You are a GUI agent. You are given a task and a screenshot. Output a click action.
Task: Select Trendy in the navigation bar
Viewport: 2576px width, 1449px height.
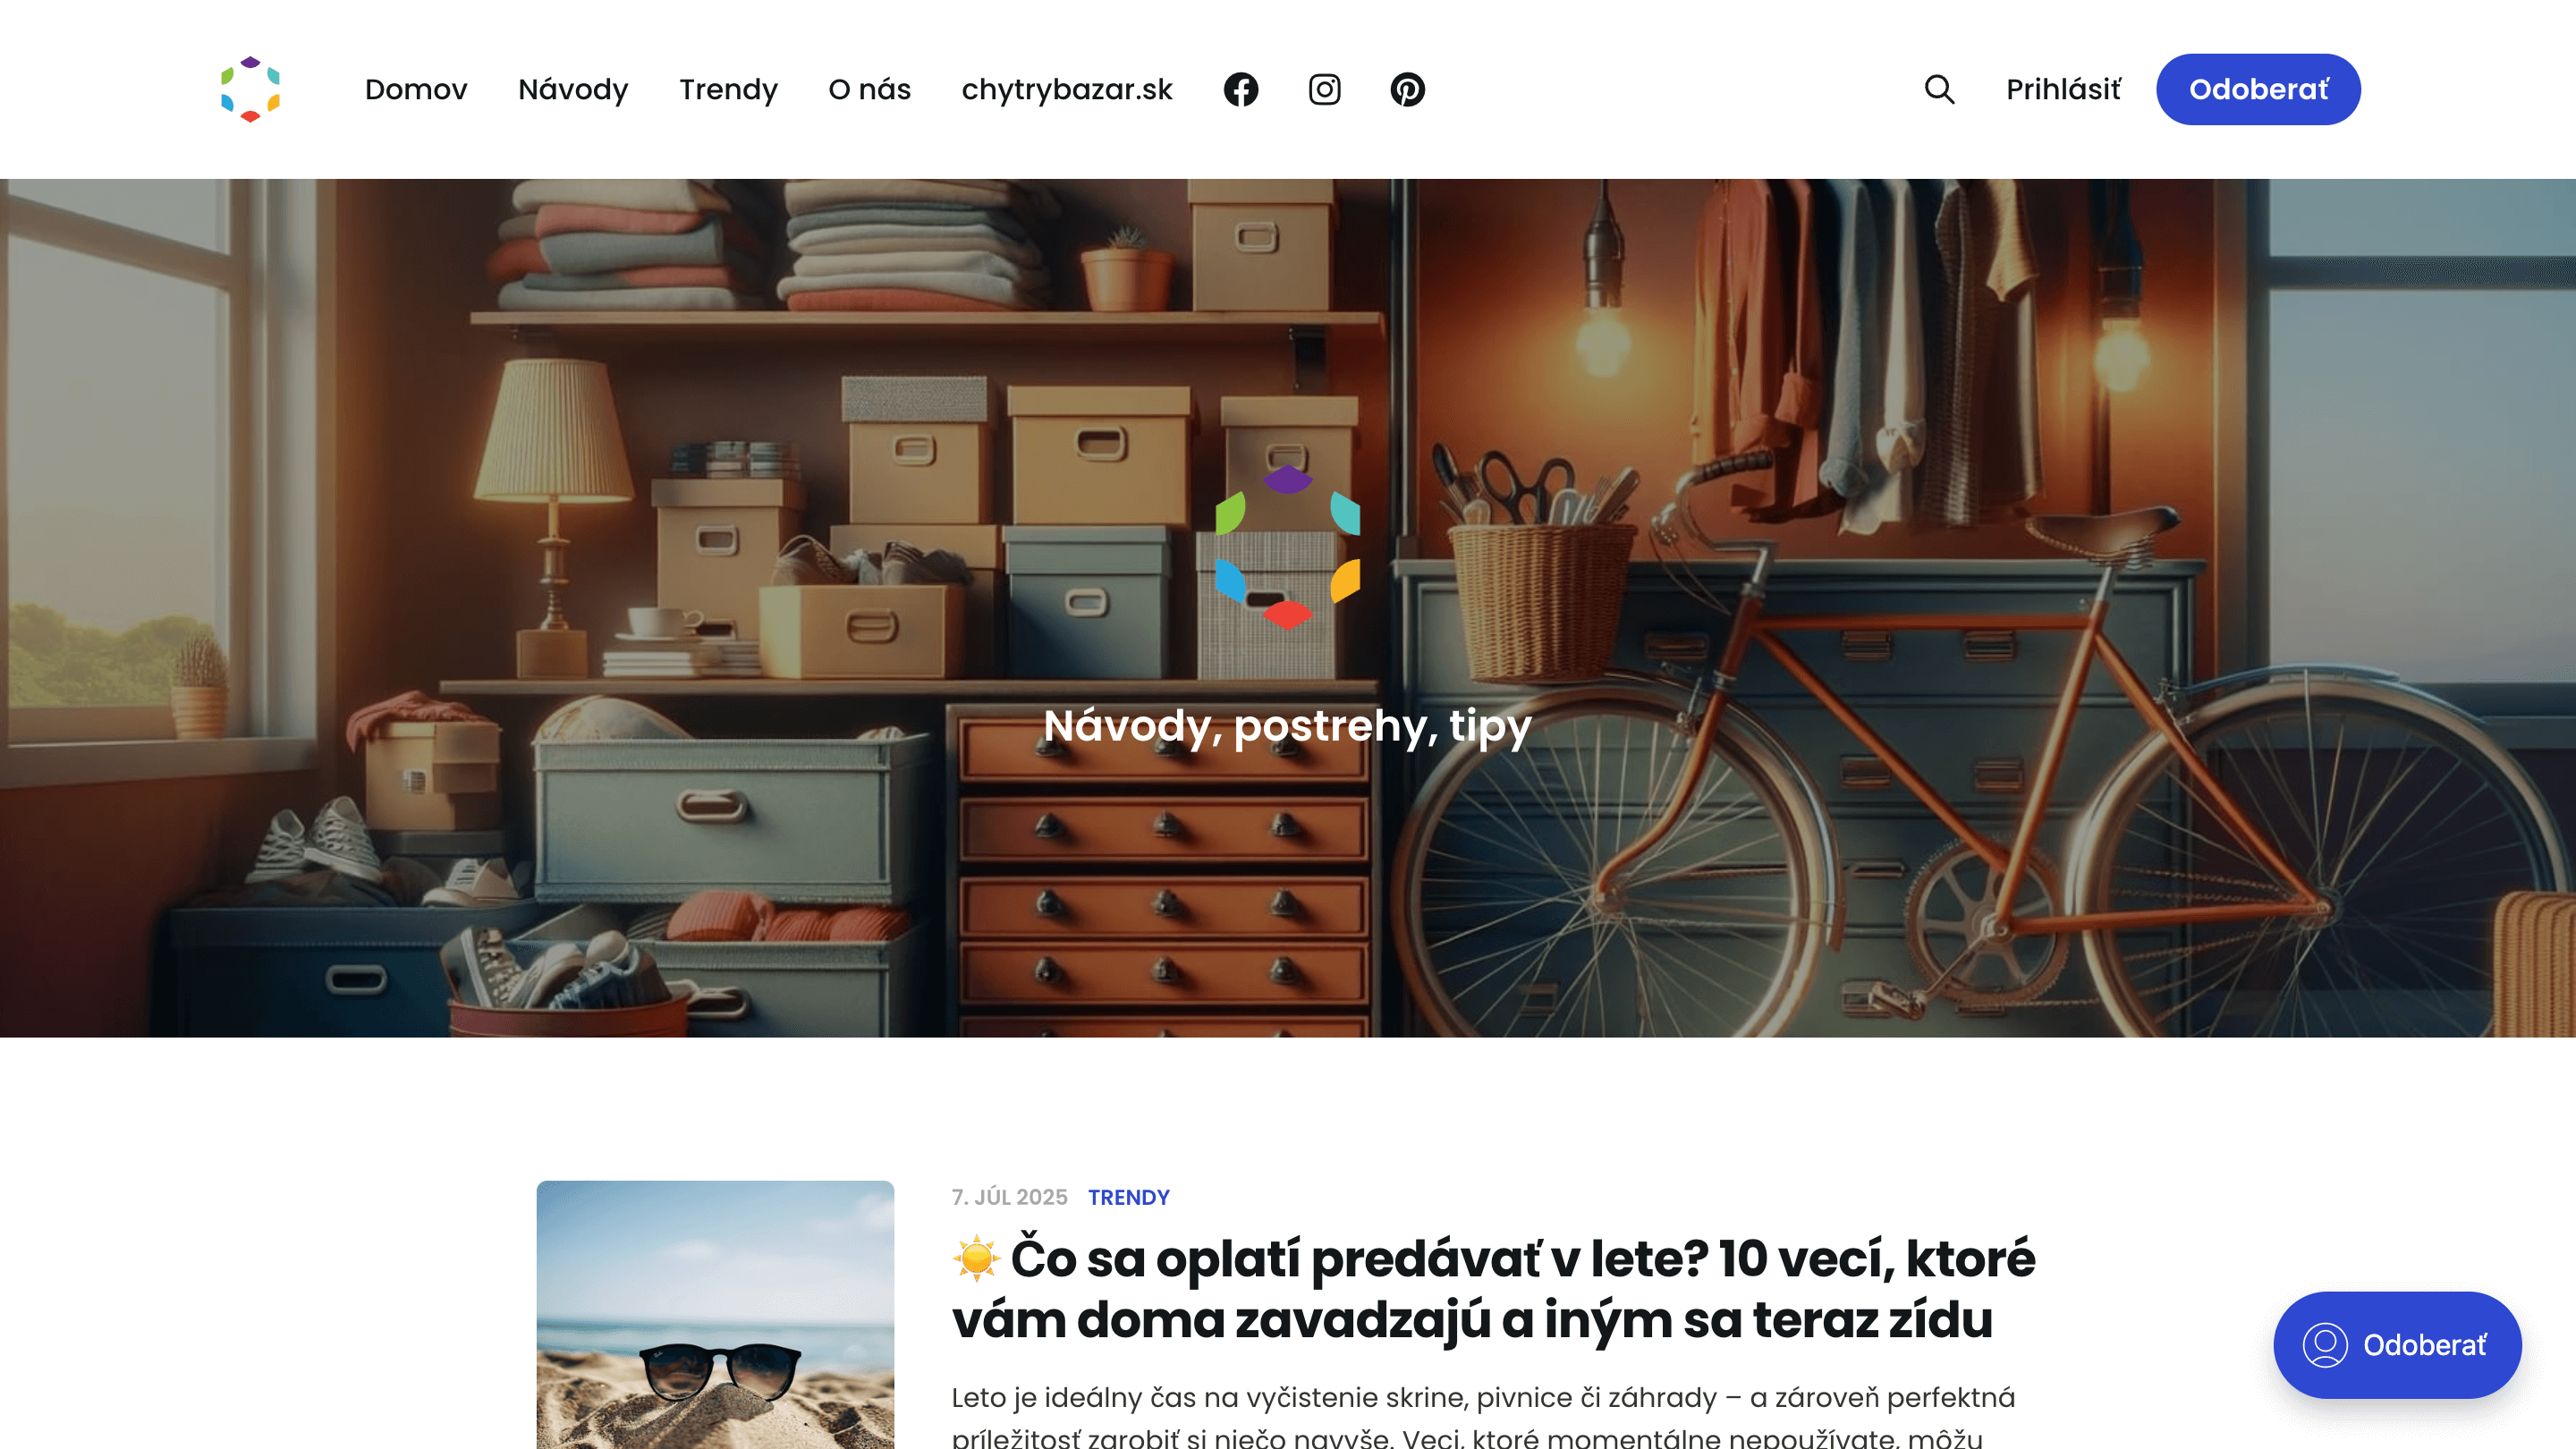tap(728, 89)
